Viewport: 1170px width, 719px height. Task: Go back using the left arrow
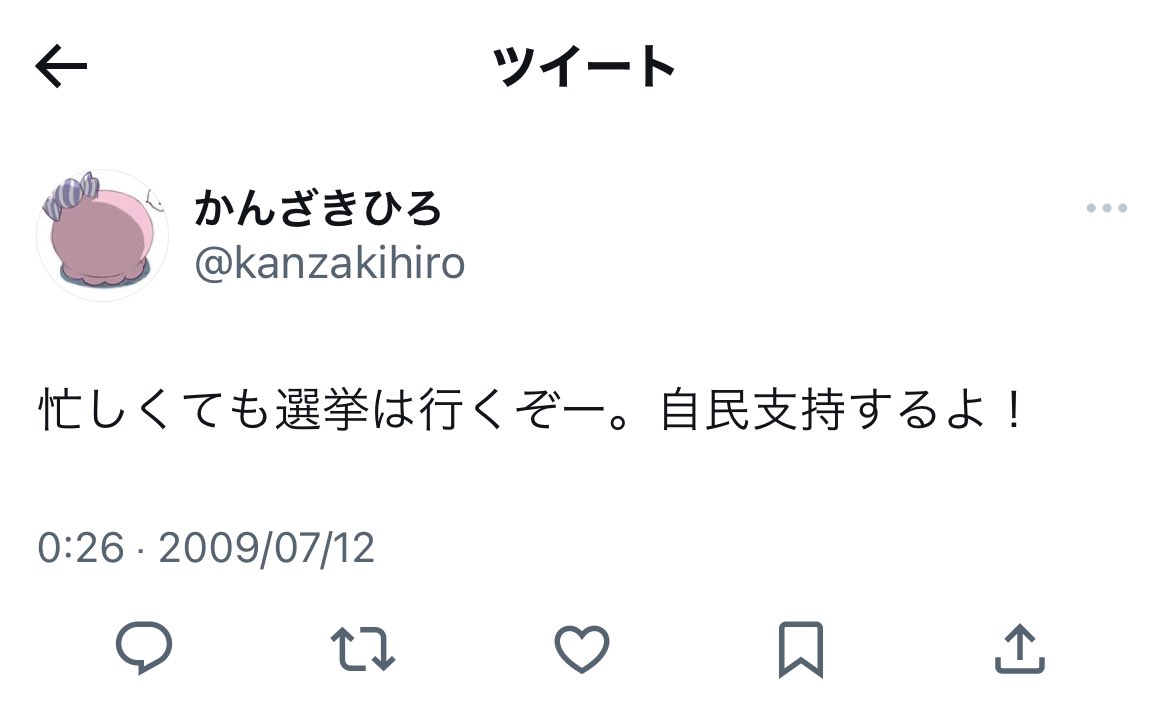(61, 66)
